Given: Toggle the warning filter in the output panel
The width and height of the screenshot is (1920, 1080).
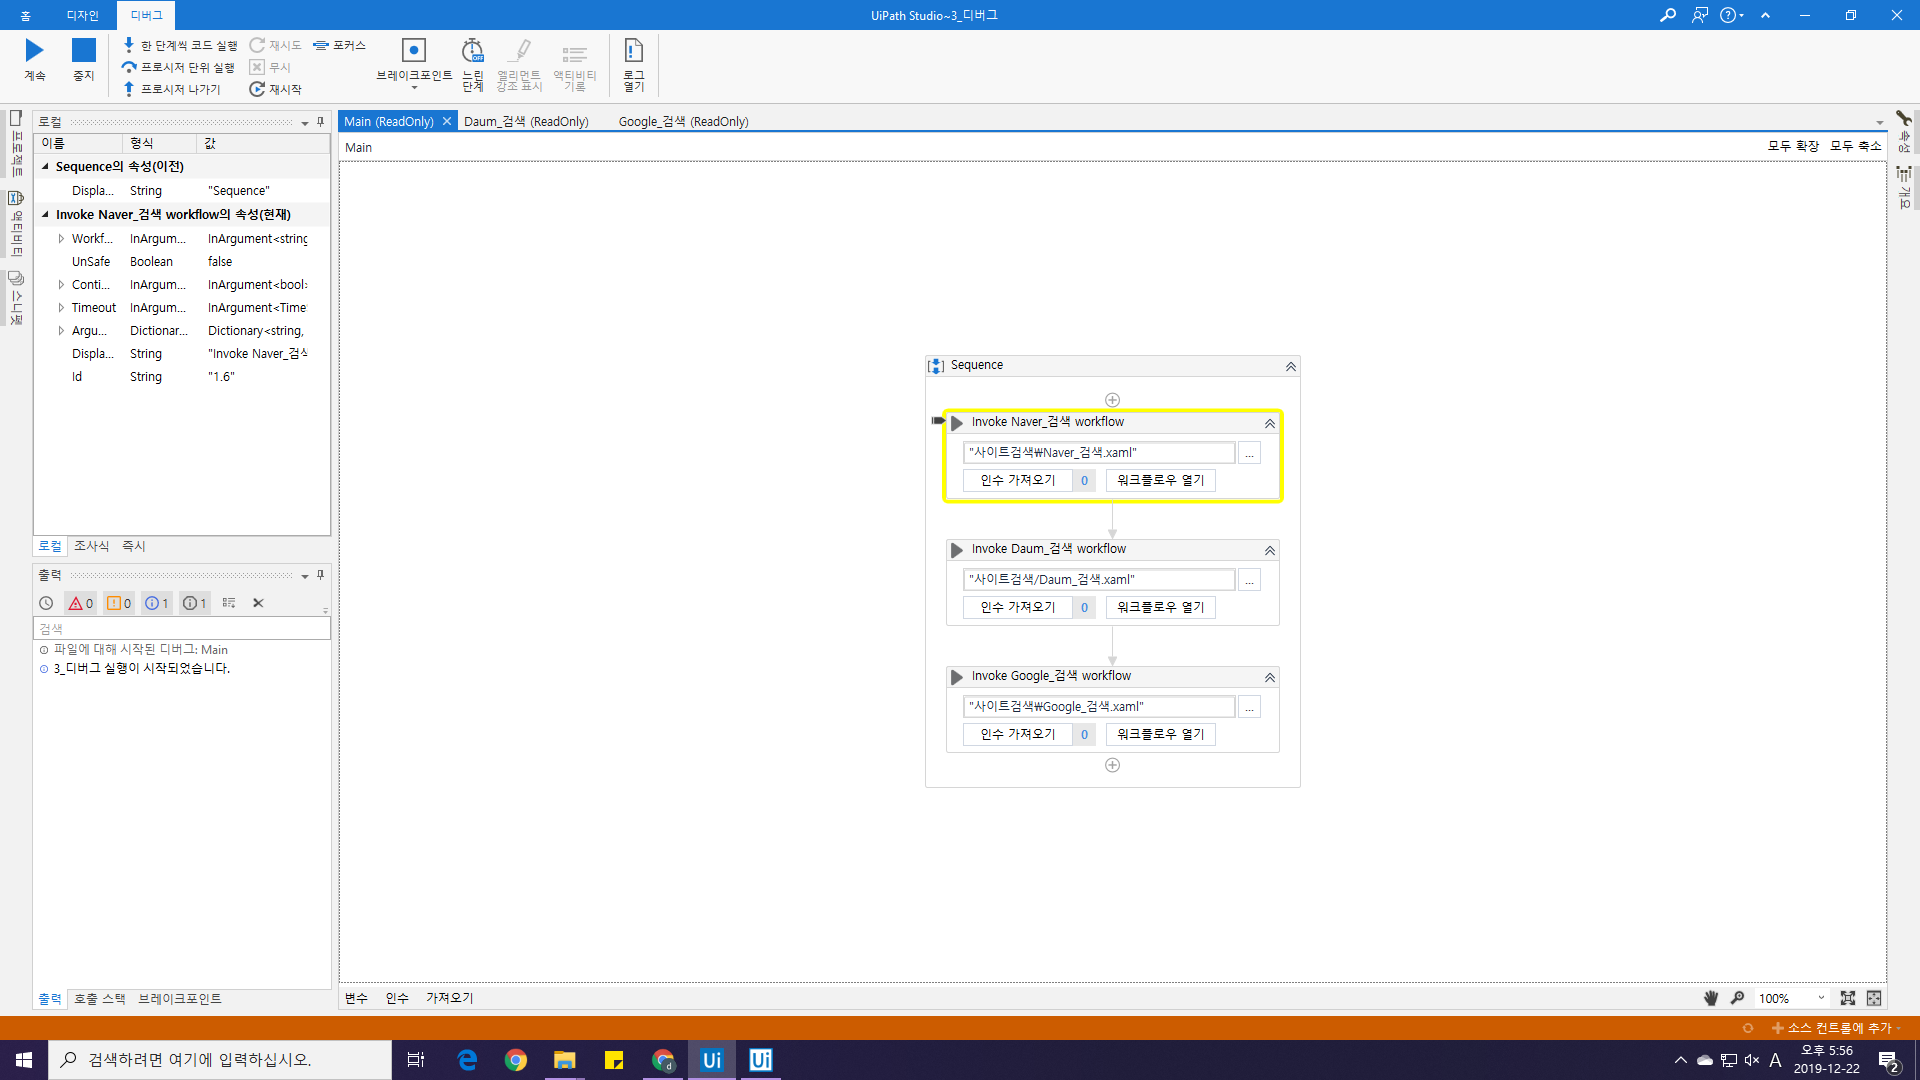Looking at the screenshot, I should [x=119, y=603].
